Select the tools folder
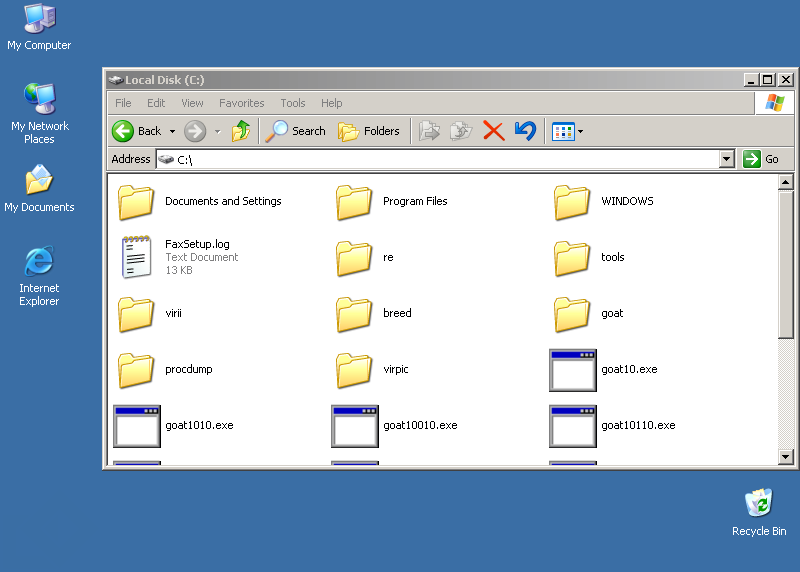800x572 pixels. click(589, 258)
